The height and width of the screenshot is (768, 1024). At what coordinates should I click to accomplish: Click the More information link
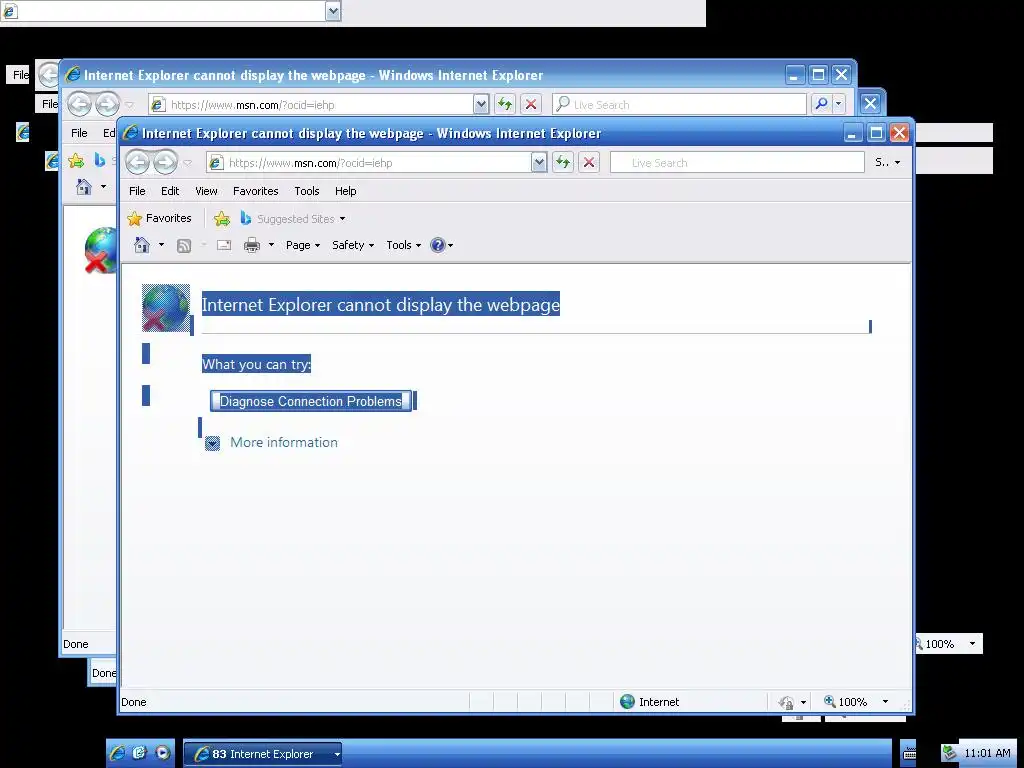pos(284,443)
